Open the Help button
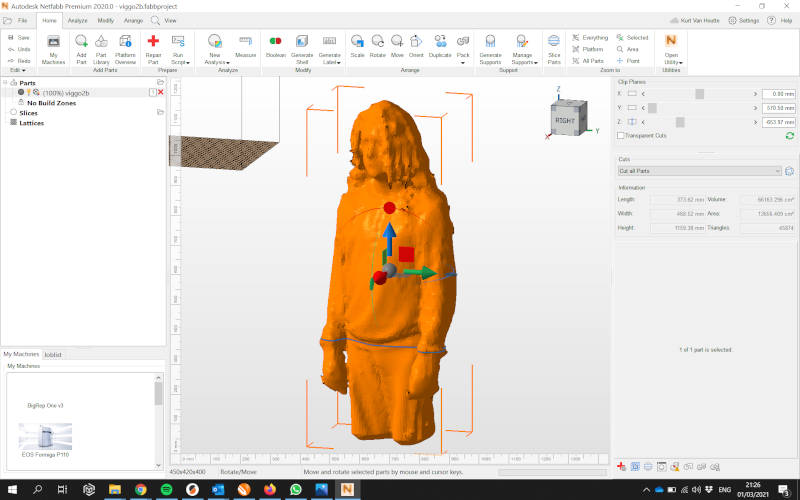Screen dimensions: 800x500 [780, 20]
